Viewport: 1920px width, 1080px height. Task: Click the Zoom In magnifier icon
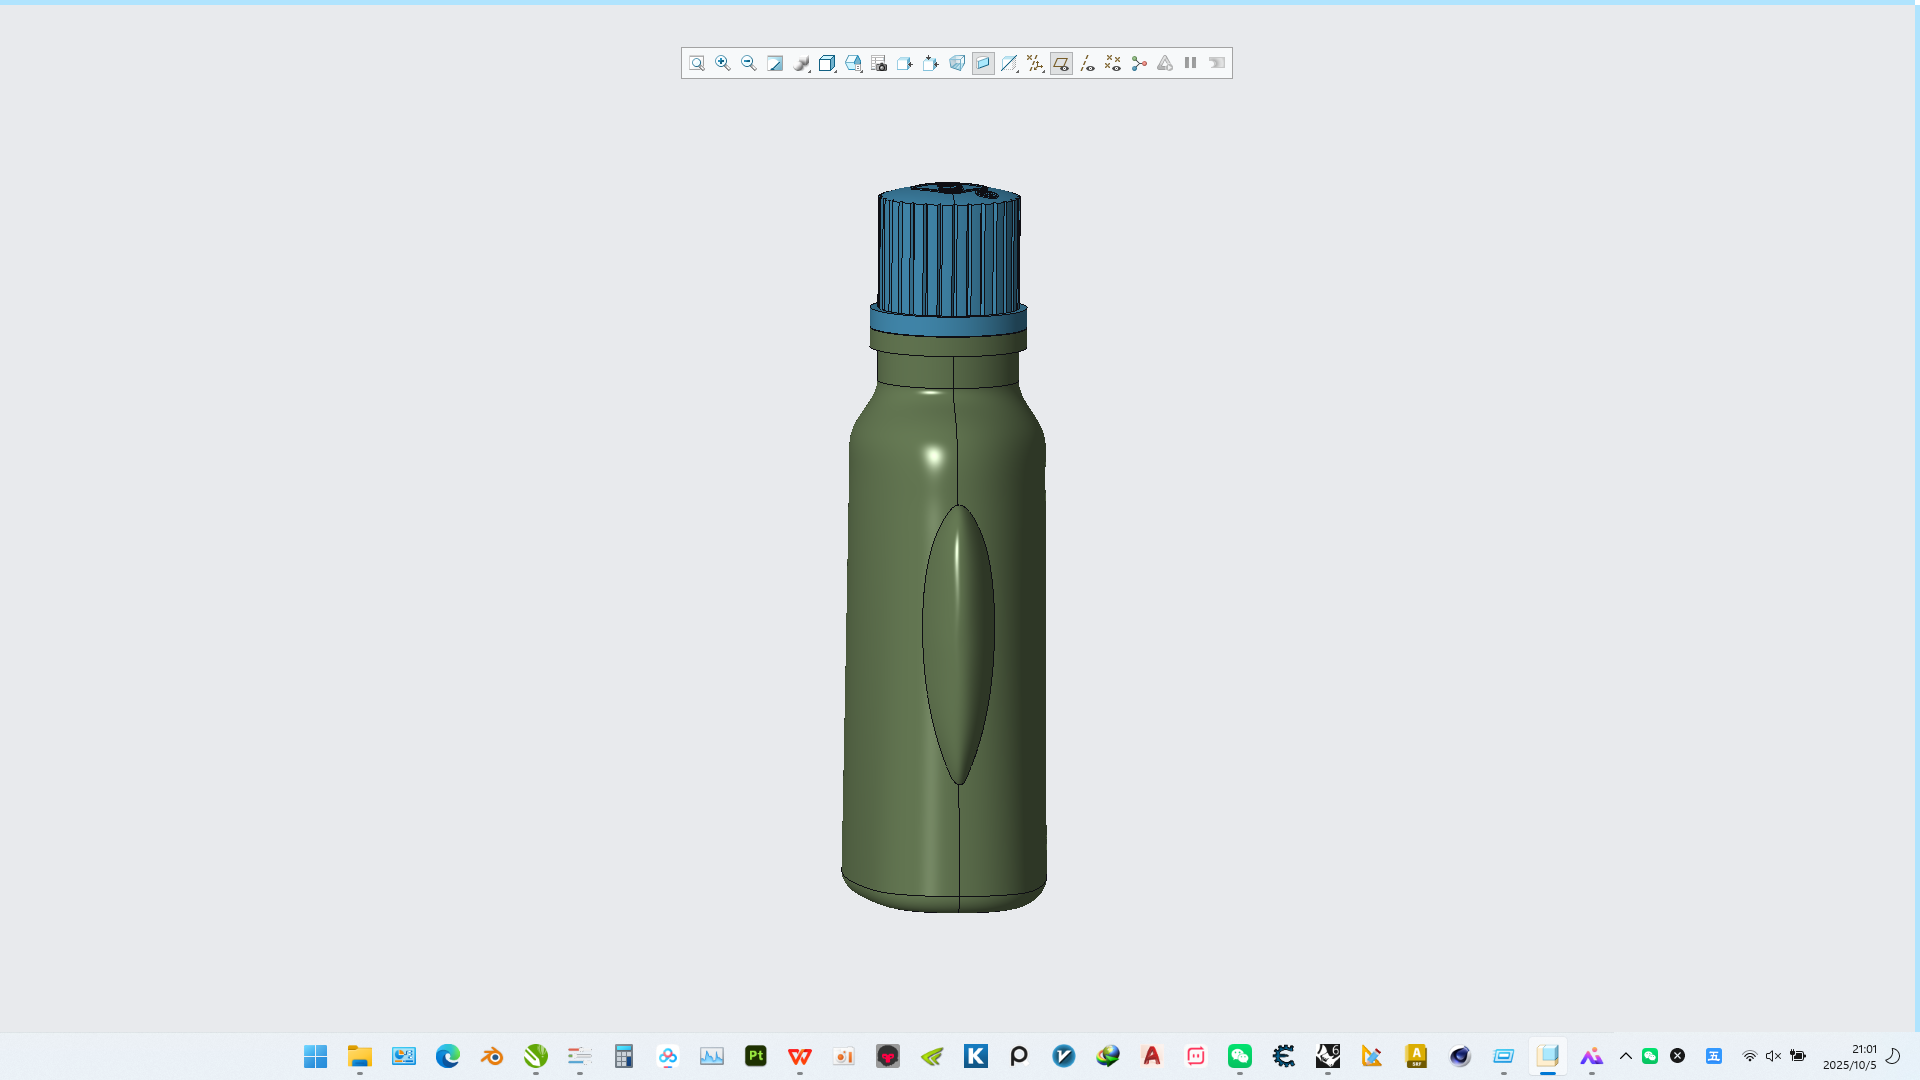(x=723, y=63)
